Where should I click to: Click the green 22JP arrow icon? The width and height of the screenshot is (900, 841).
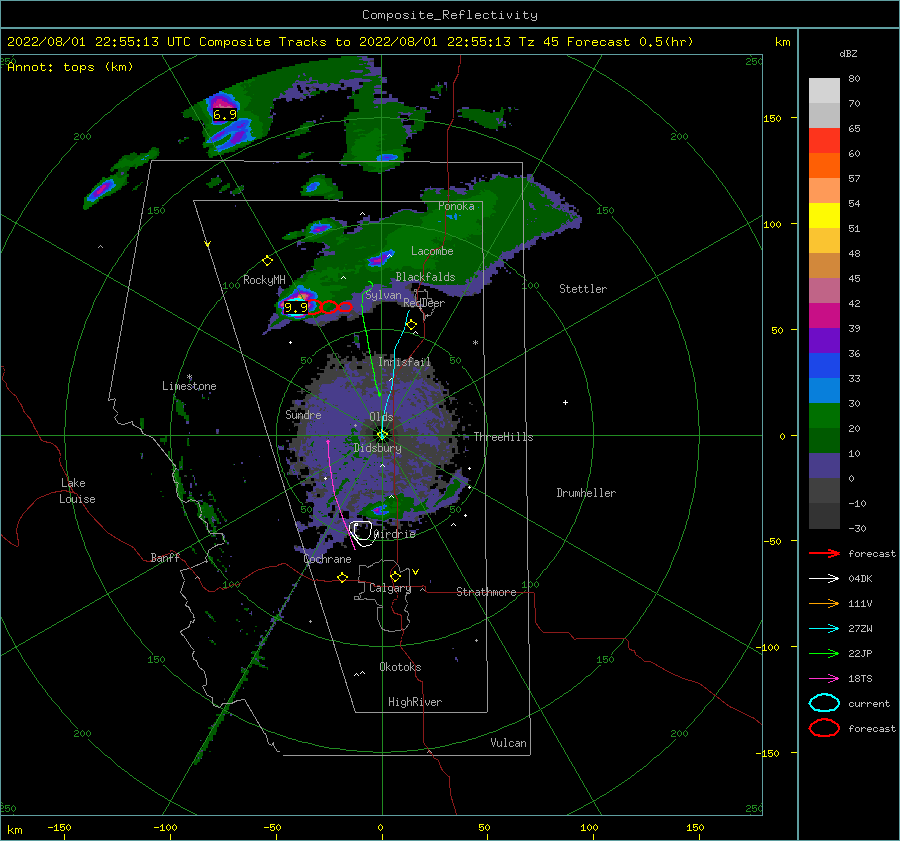click(824, 653)
